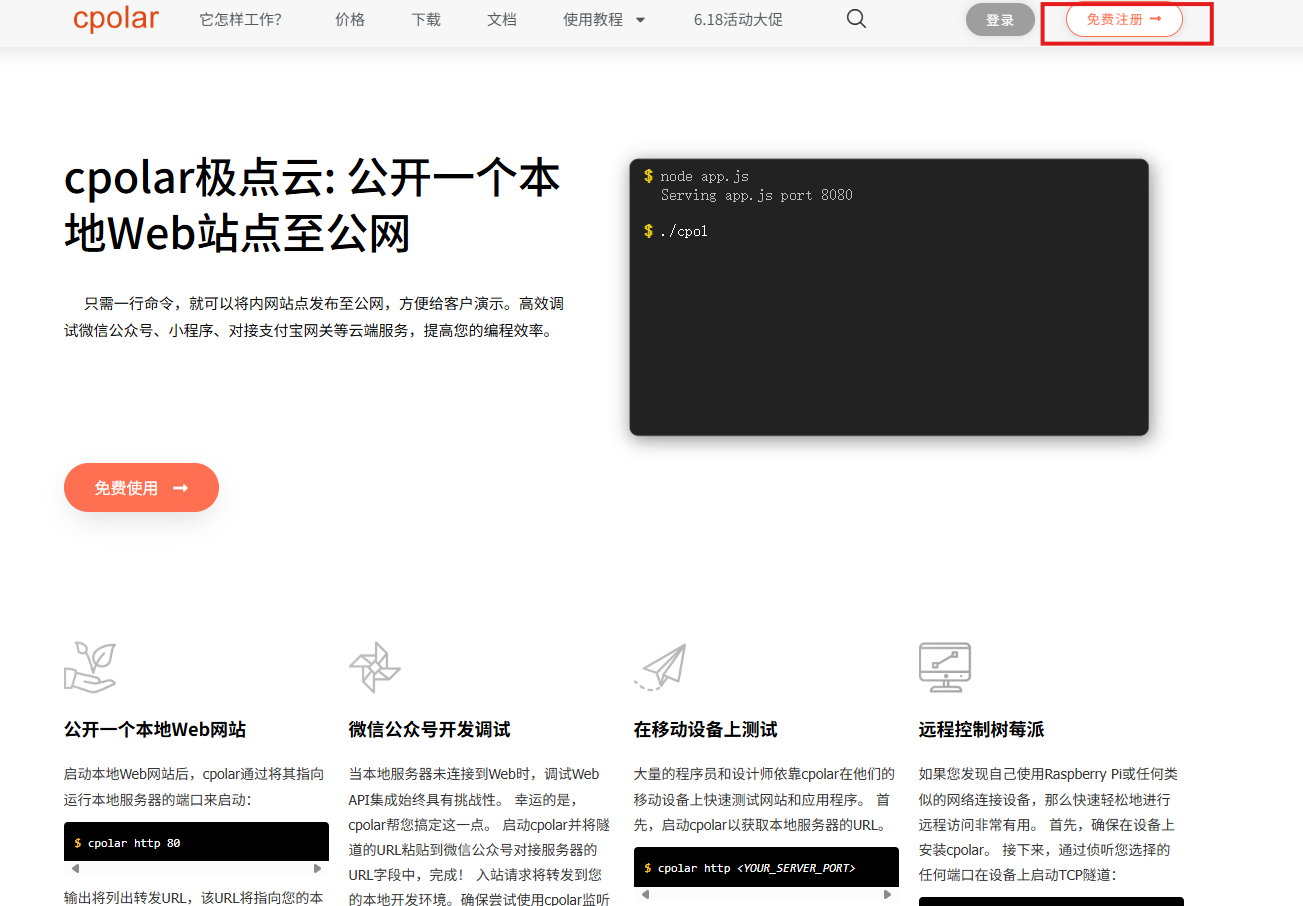Click the 免费注册 button
This screenshot has height=906, width=1303.
(x=1124, y=20)
